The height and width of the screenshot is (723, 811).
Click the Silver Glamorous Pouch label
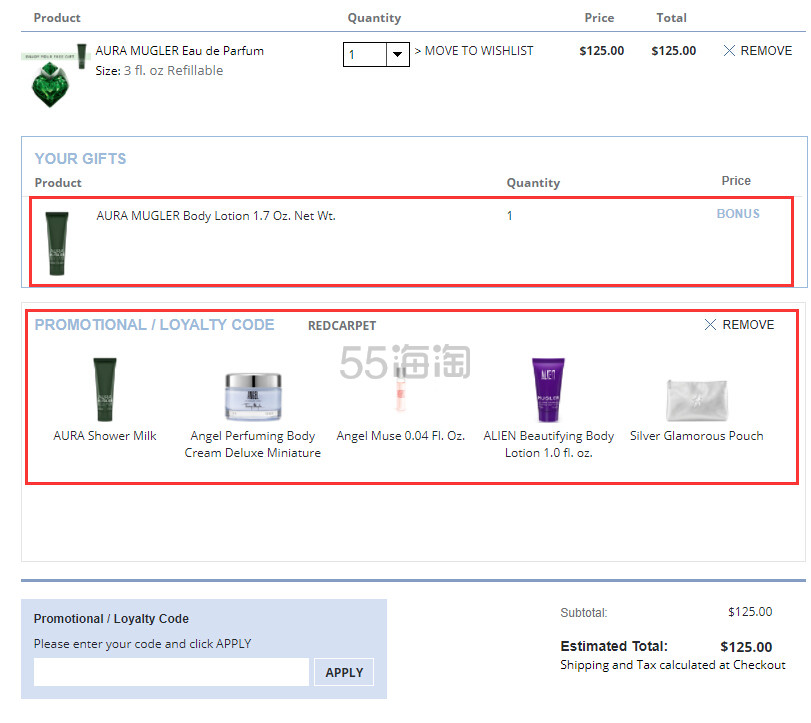[696, 436]
